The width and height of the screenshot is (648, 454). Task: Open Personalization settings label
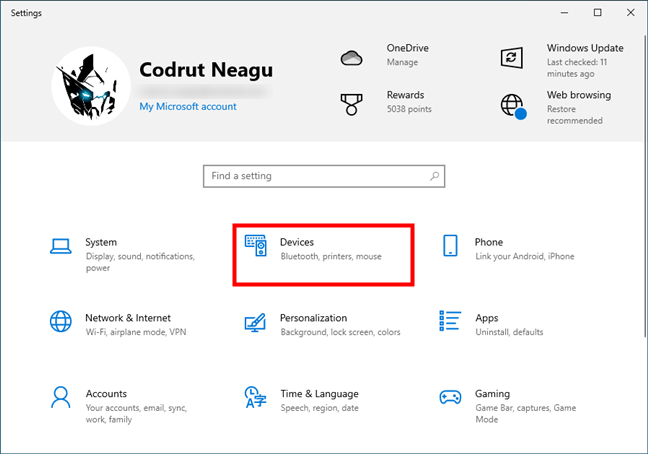click(x=313, y=318)
